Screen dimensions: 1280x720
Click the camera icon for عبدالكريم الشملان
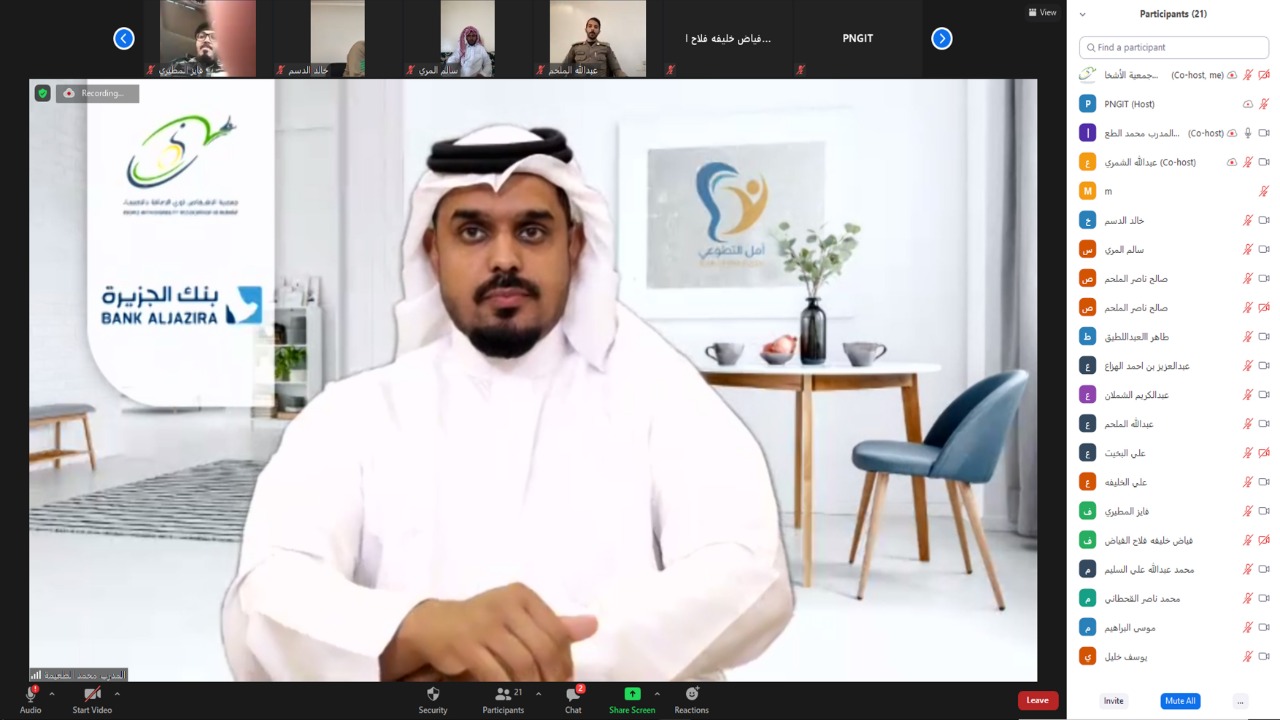[x=1264, y=395]
